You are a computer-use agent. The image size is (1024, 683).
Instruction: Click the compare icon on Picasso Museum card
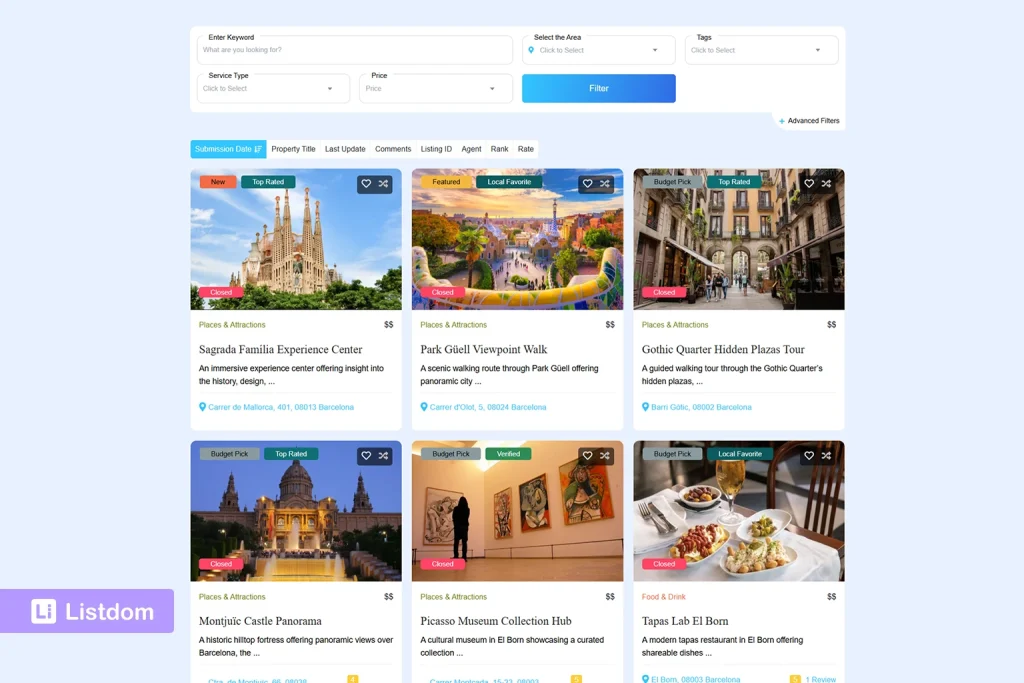point(604,456)
